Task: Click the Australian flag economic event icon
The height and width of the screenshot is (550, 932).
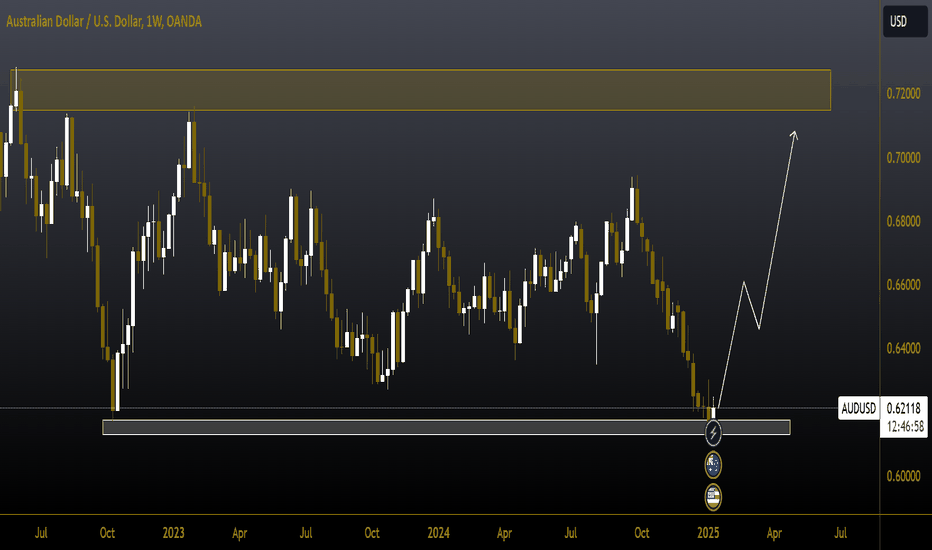Action: click(x=713, y=465)
